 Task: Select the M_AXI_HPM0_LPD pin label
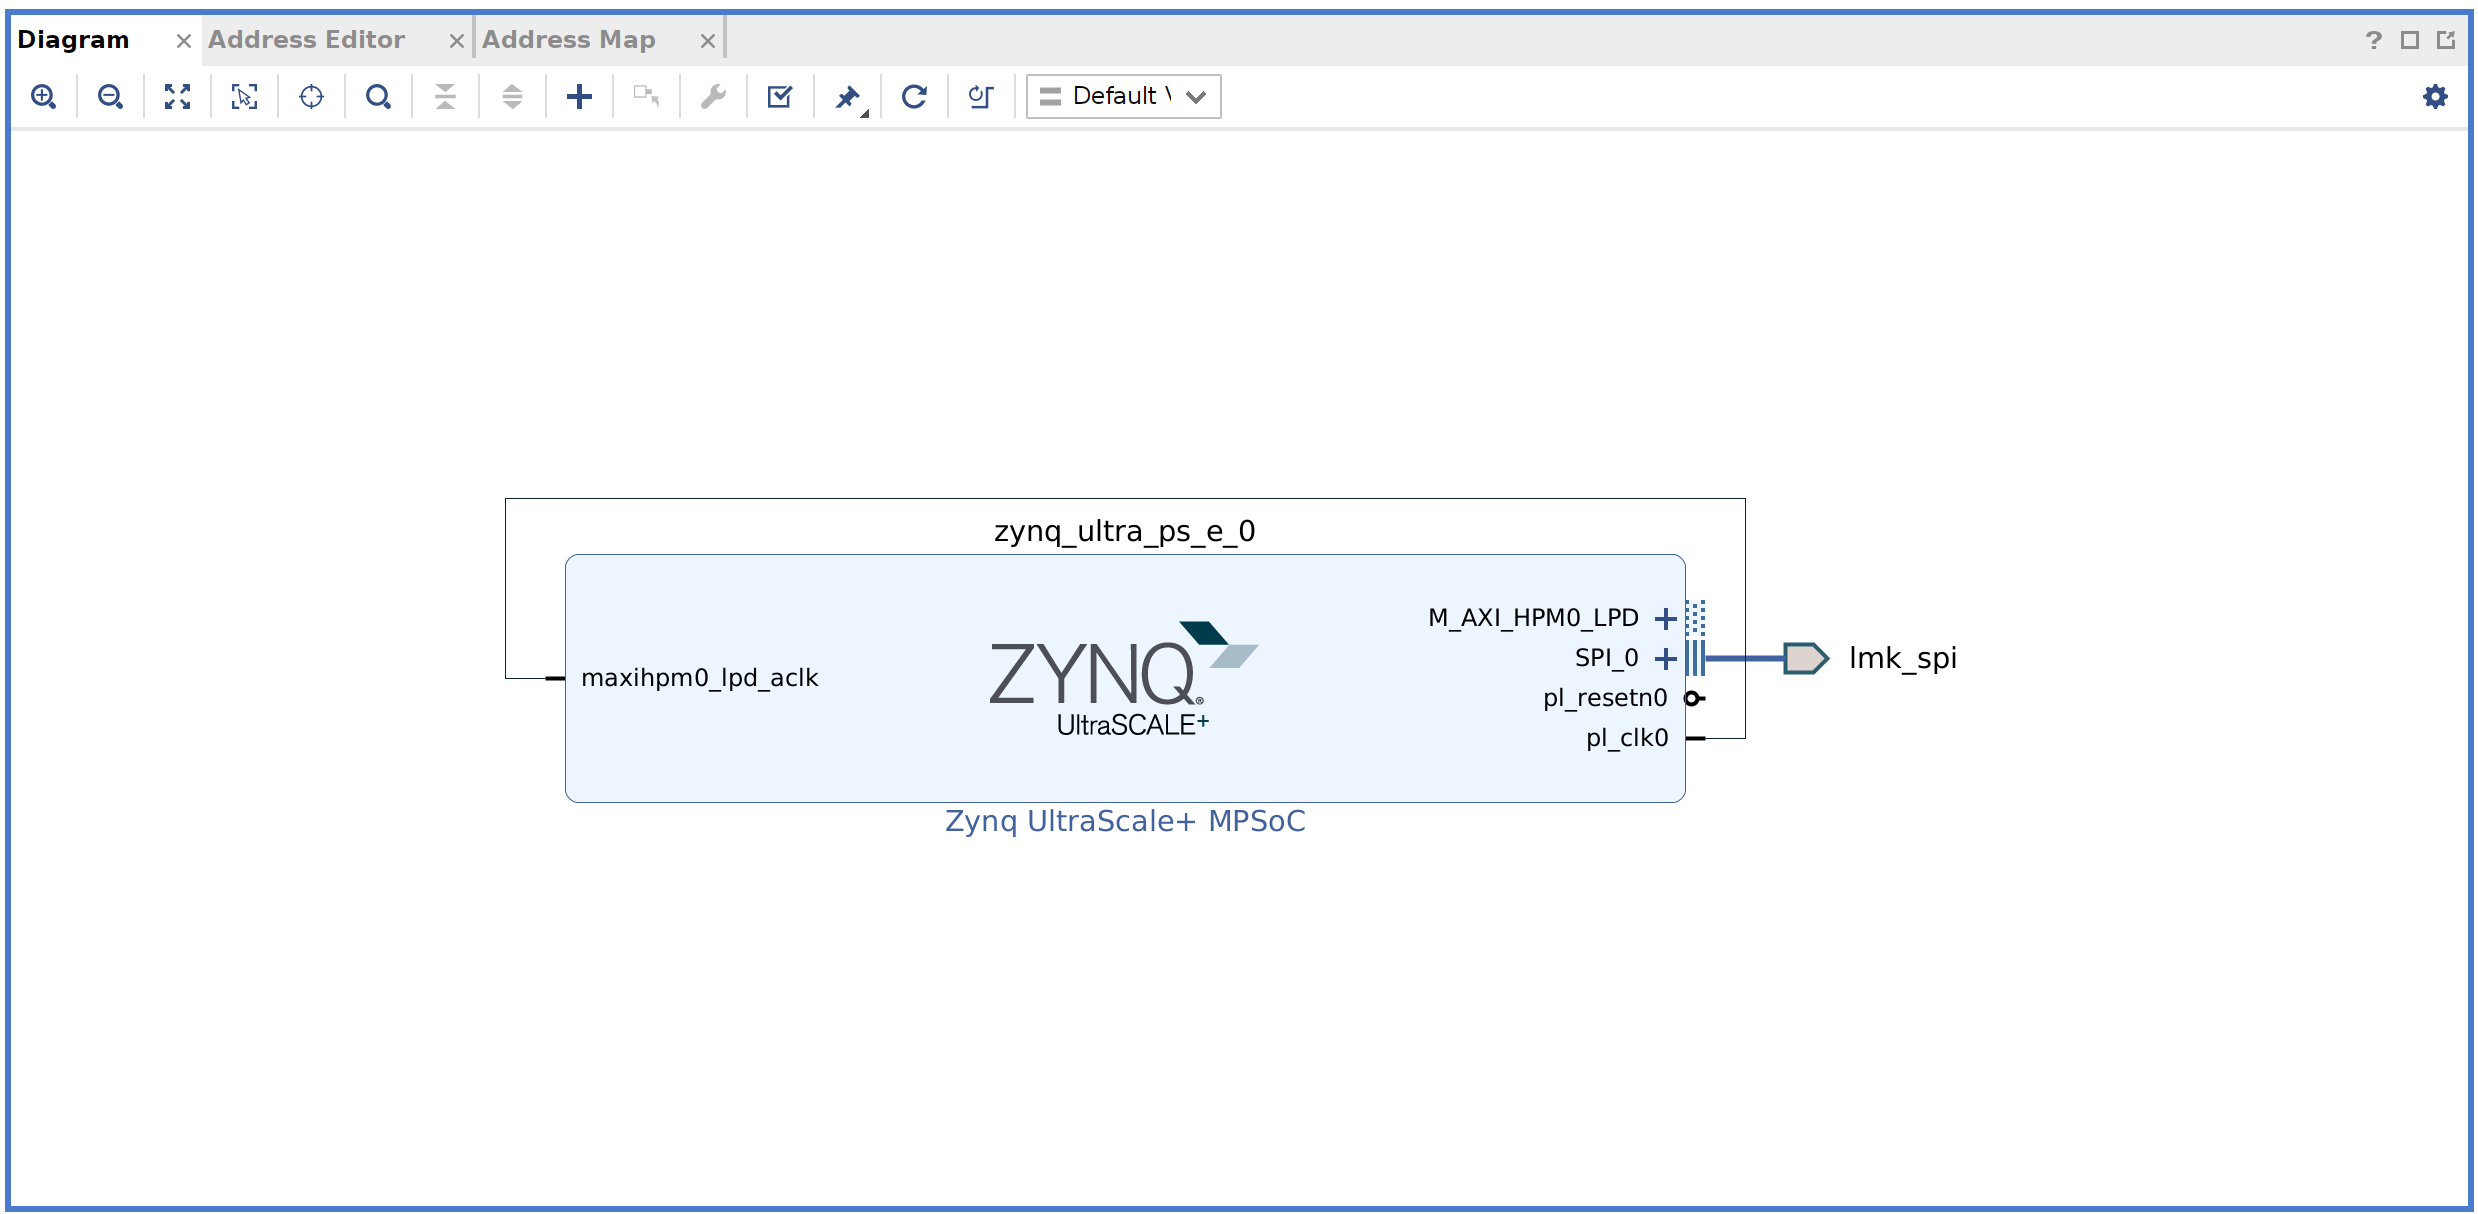click(x=1534, y=618)
